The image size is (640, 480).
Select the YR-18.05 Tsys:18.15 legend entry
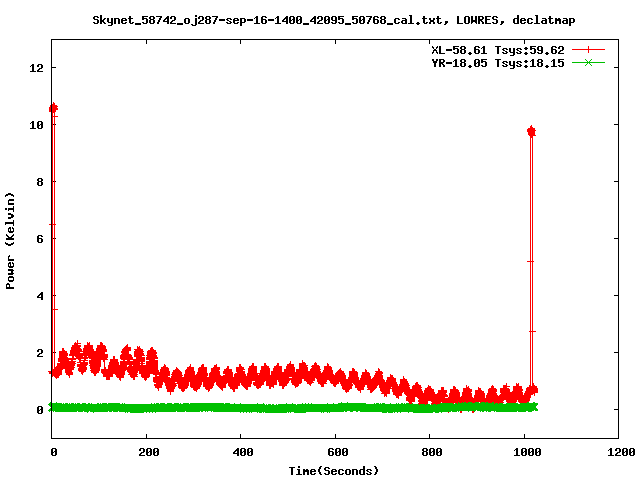click(498, 63)
